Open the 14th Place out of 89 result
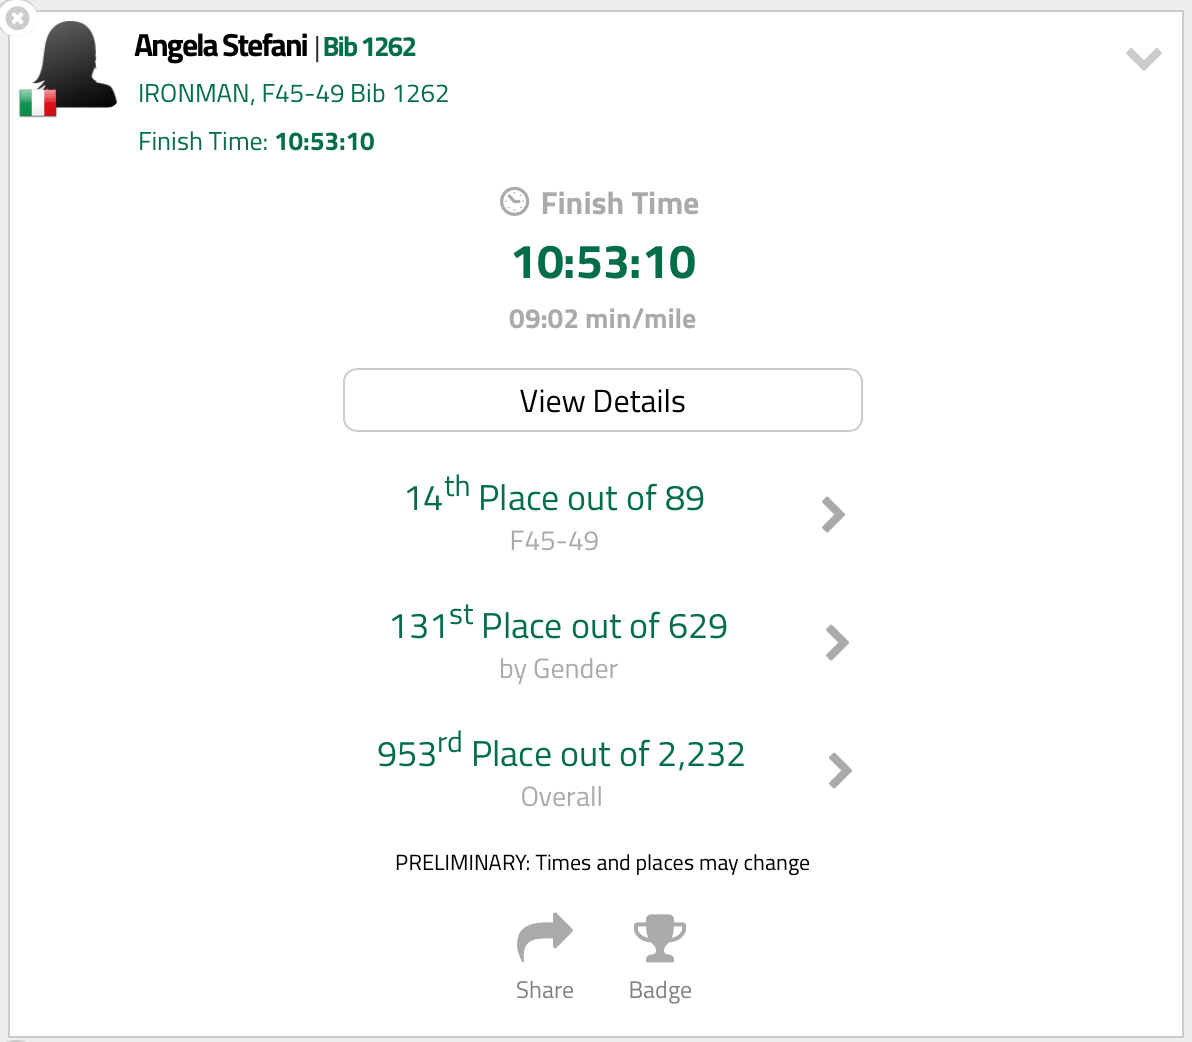 pos(555,498)
